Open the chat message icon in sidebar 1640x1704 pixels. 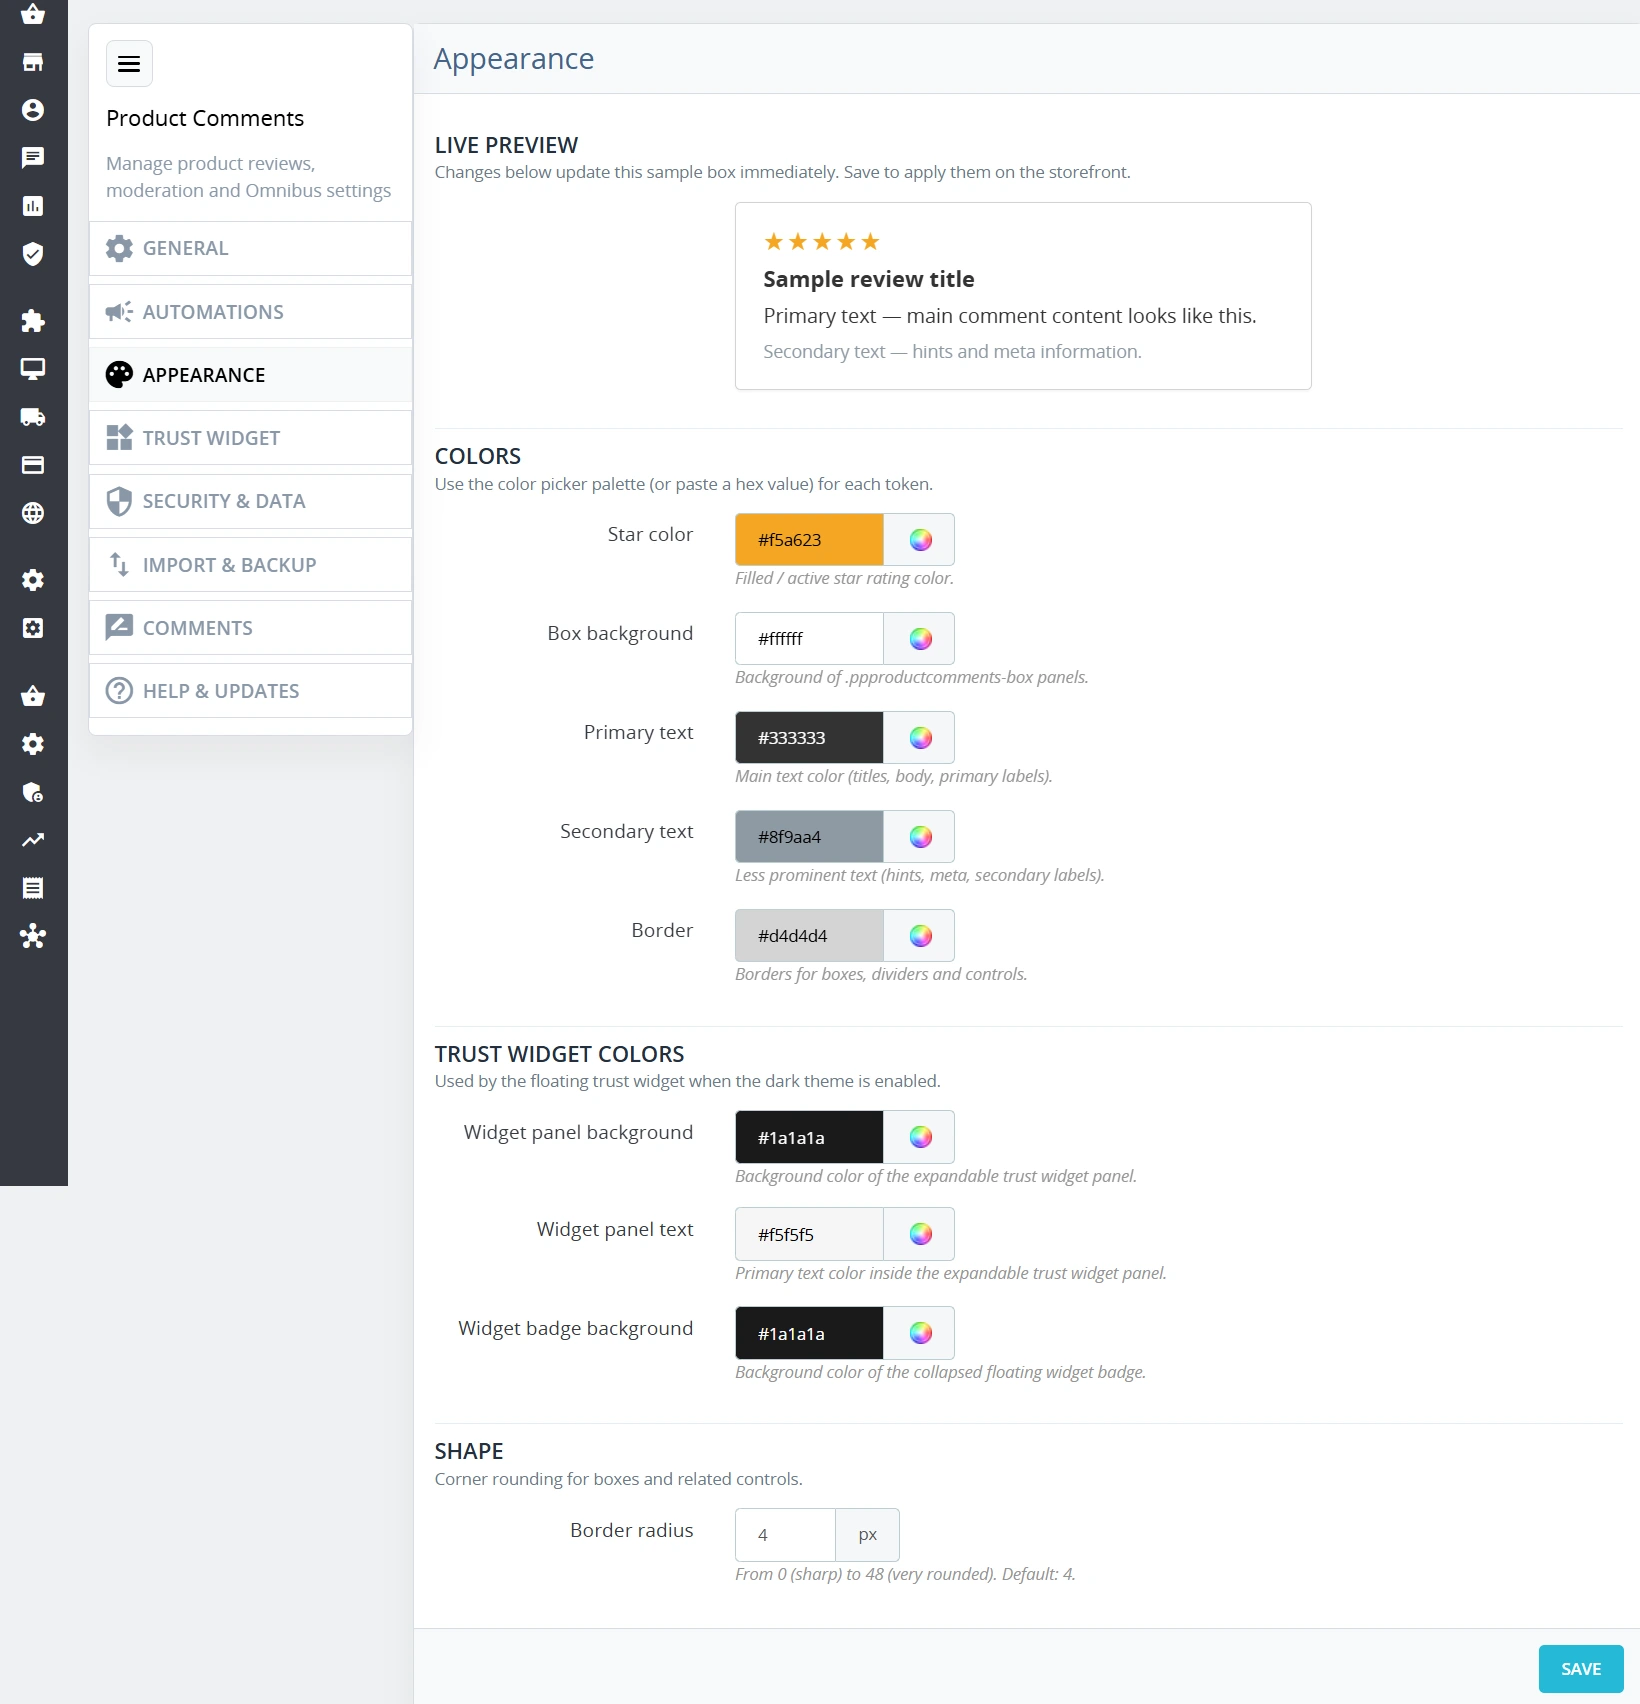[33, 158]
